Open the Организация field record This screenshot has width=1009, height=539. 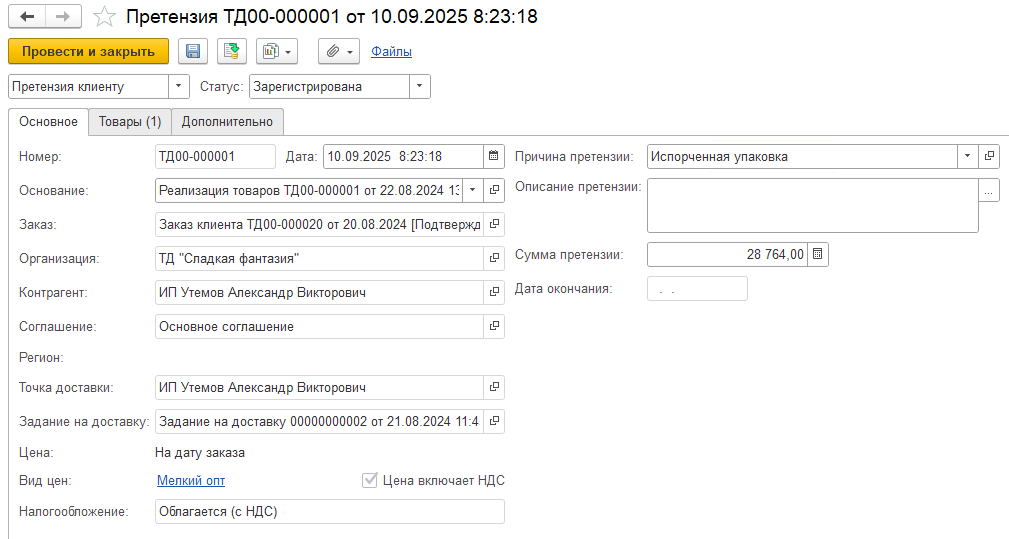[494, 259]
